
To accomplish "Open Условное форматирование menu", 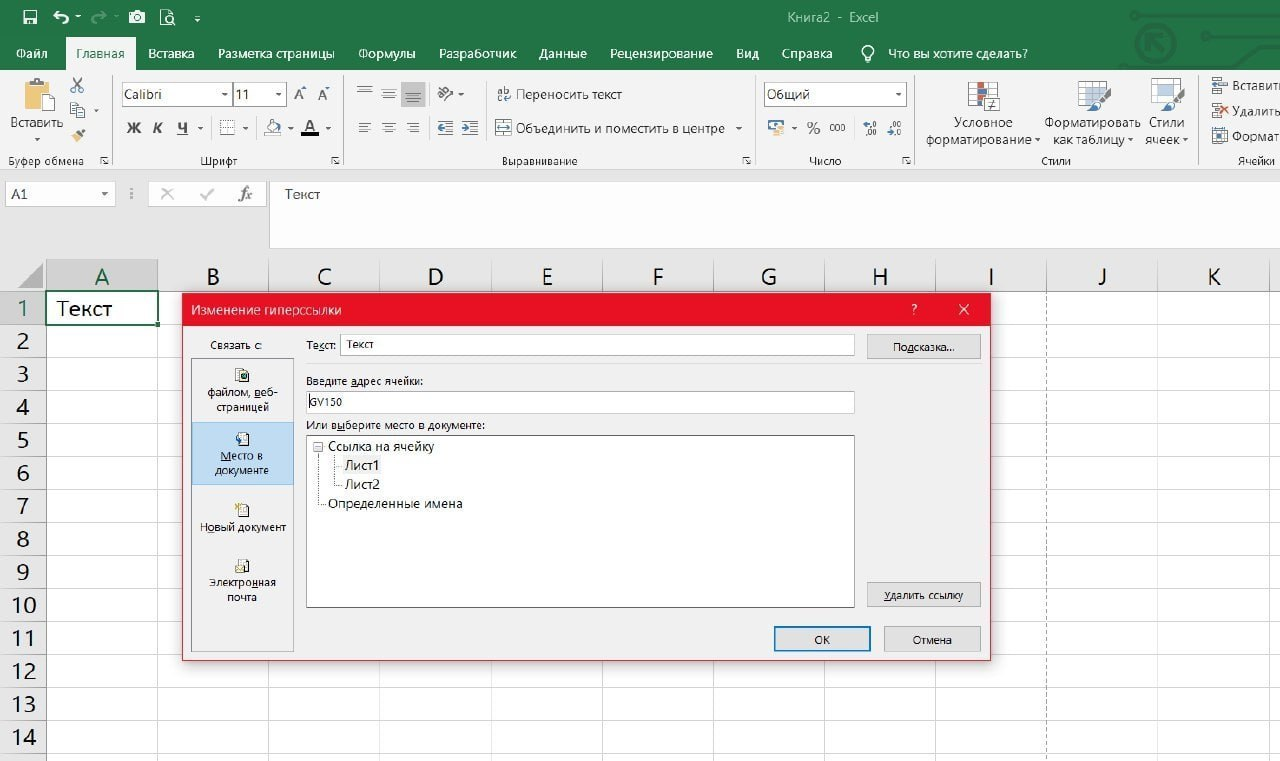I will 982,113.
